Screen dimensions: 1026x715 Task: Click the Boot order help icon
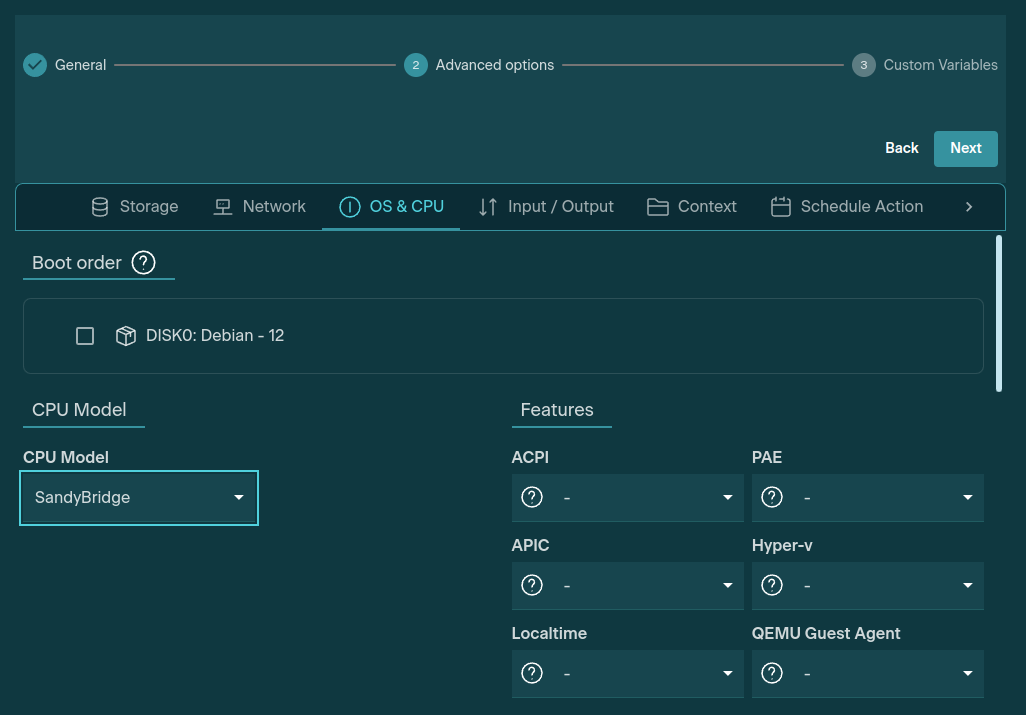(144, 263)
